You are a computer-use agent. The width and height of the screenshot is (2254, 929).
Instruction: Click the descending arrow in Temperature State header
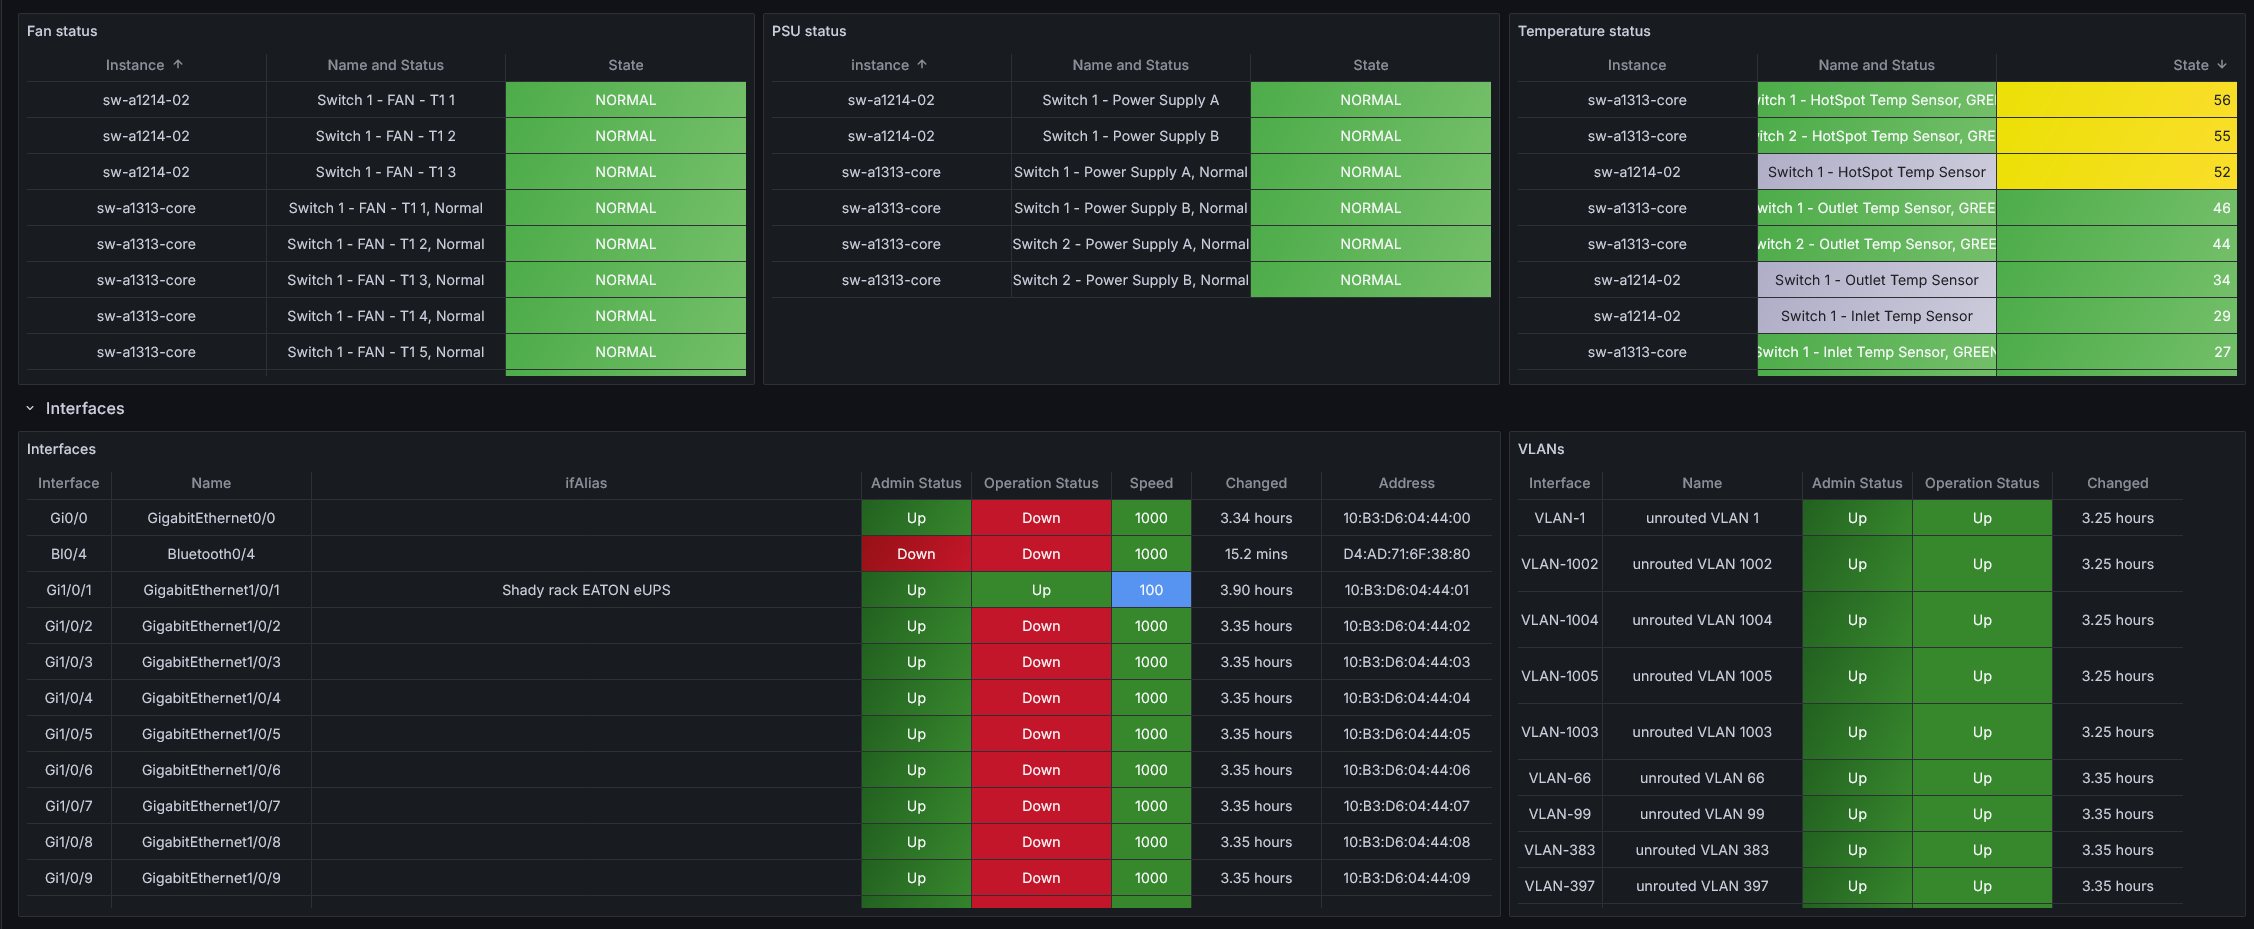[x=2222, y=64]
